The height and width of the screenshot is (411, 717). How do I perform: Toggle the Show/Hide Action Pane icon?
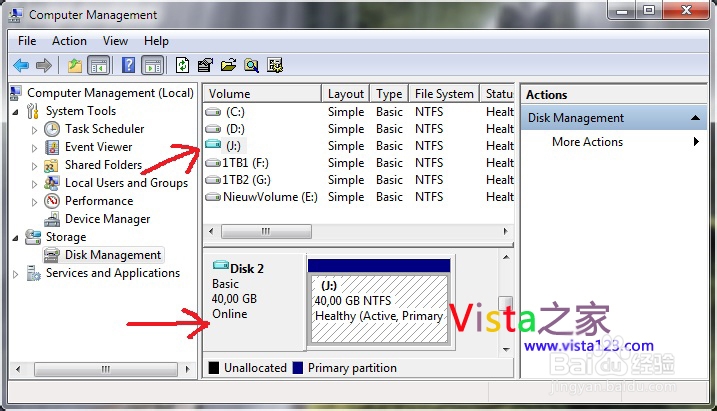(x=153, y=65)
